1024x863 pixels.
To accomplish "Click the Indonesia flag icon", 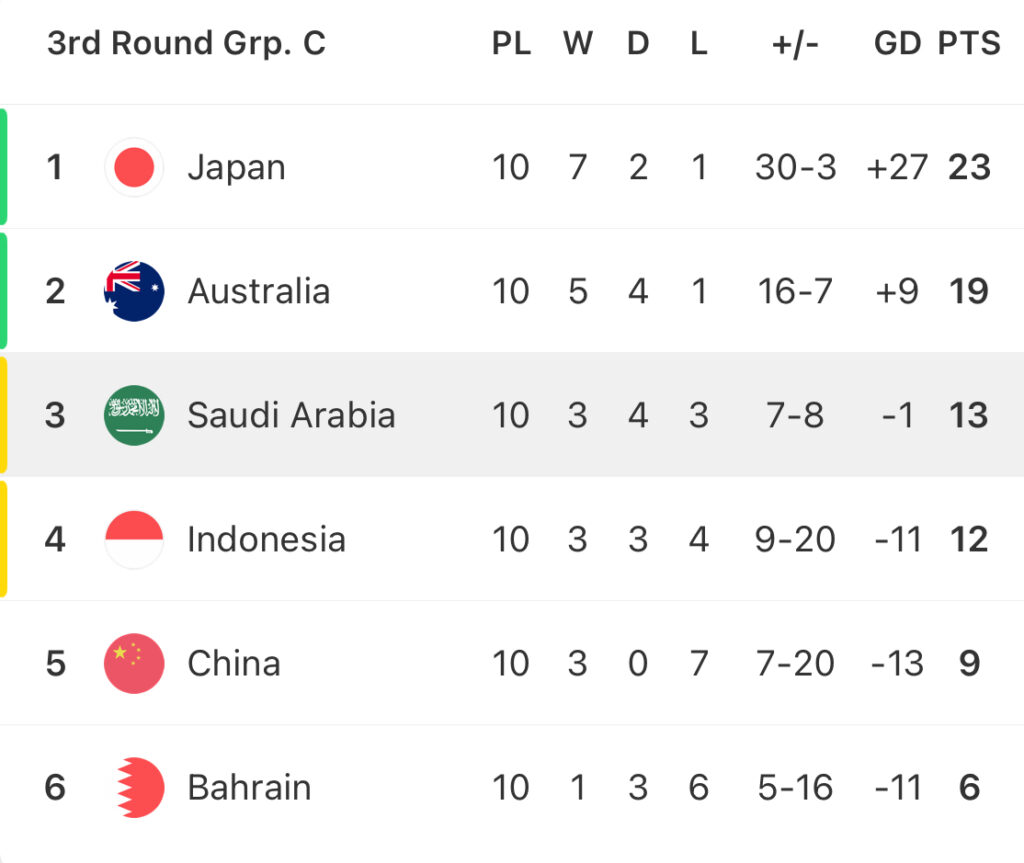I will 134,540.
